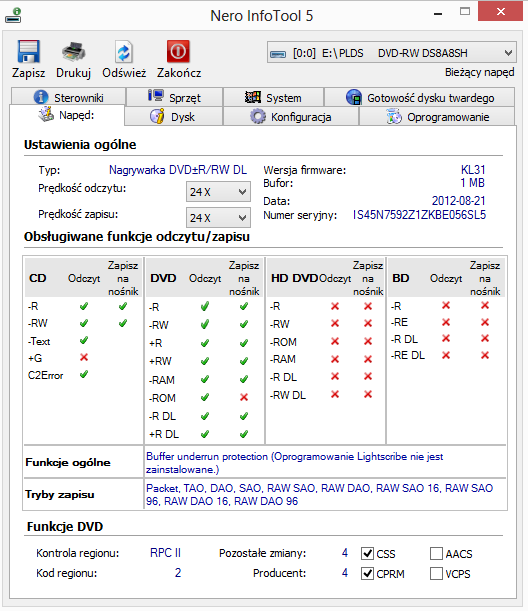Click the Funkcje ogólne row heading
Image resolution: width=528 pixels, height=611 pixels.
coord(68,463)
